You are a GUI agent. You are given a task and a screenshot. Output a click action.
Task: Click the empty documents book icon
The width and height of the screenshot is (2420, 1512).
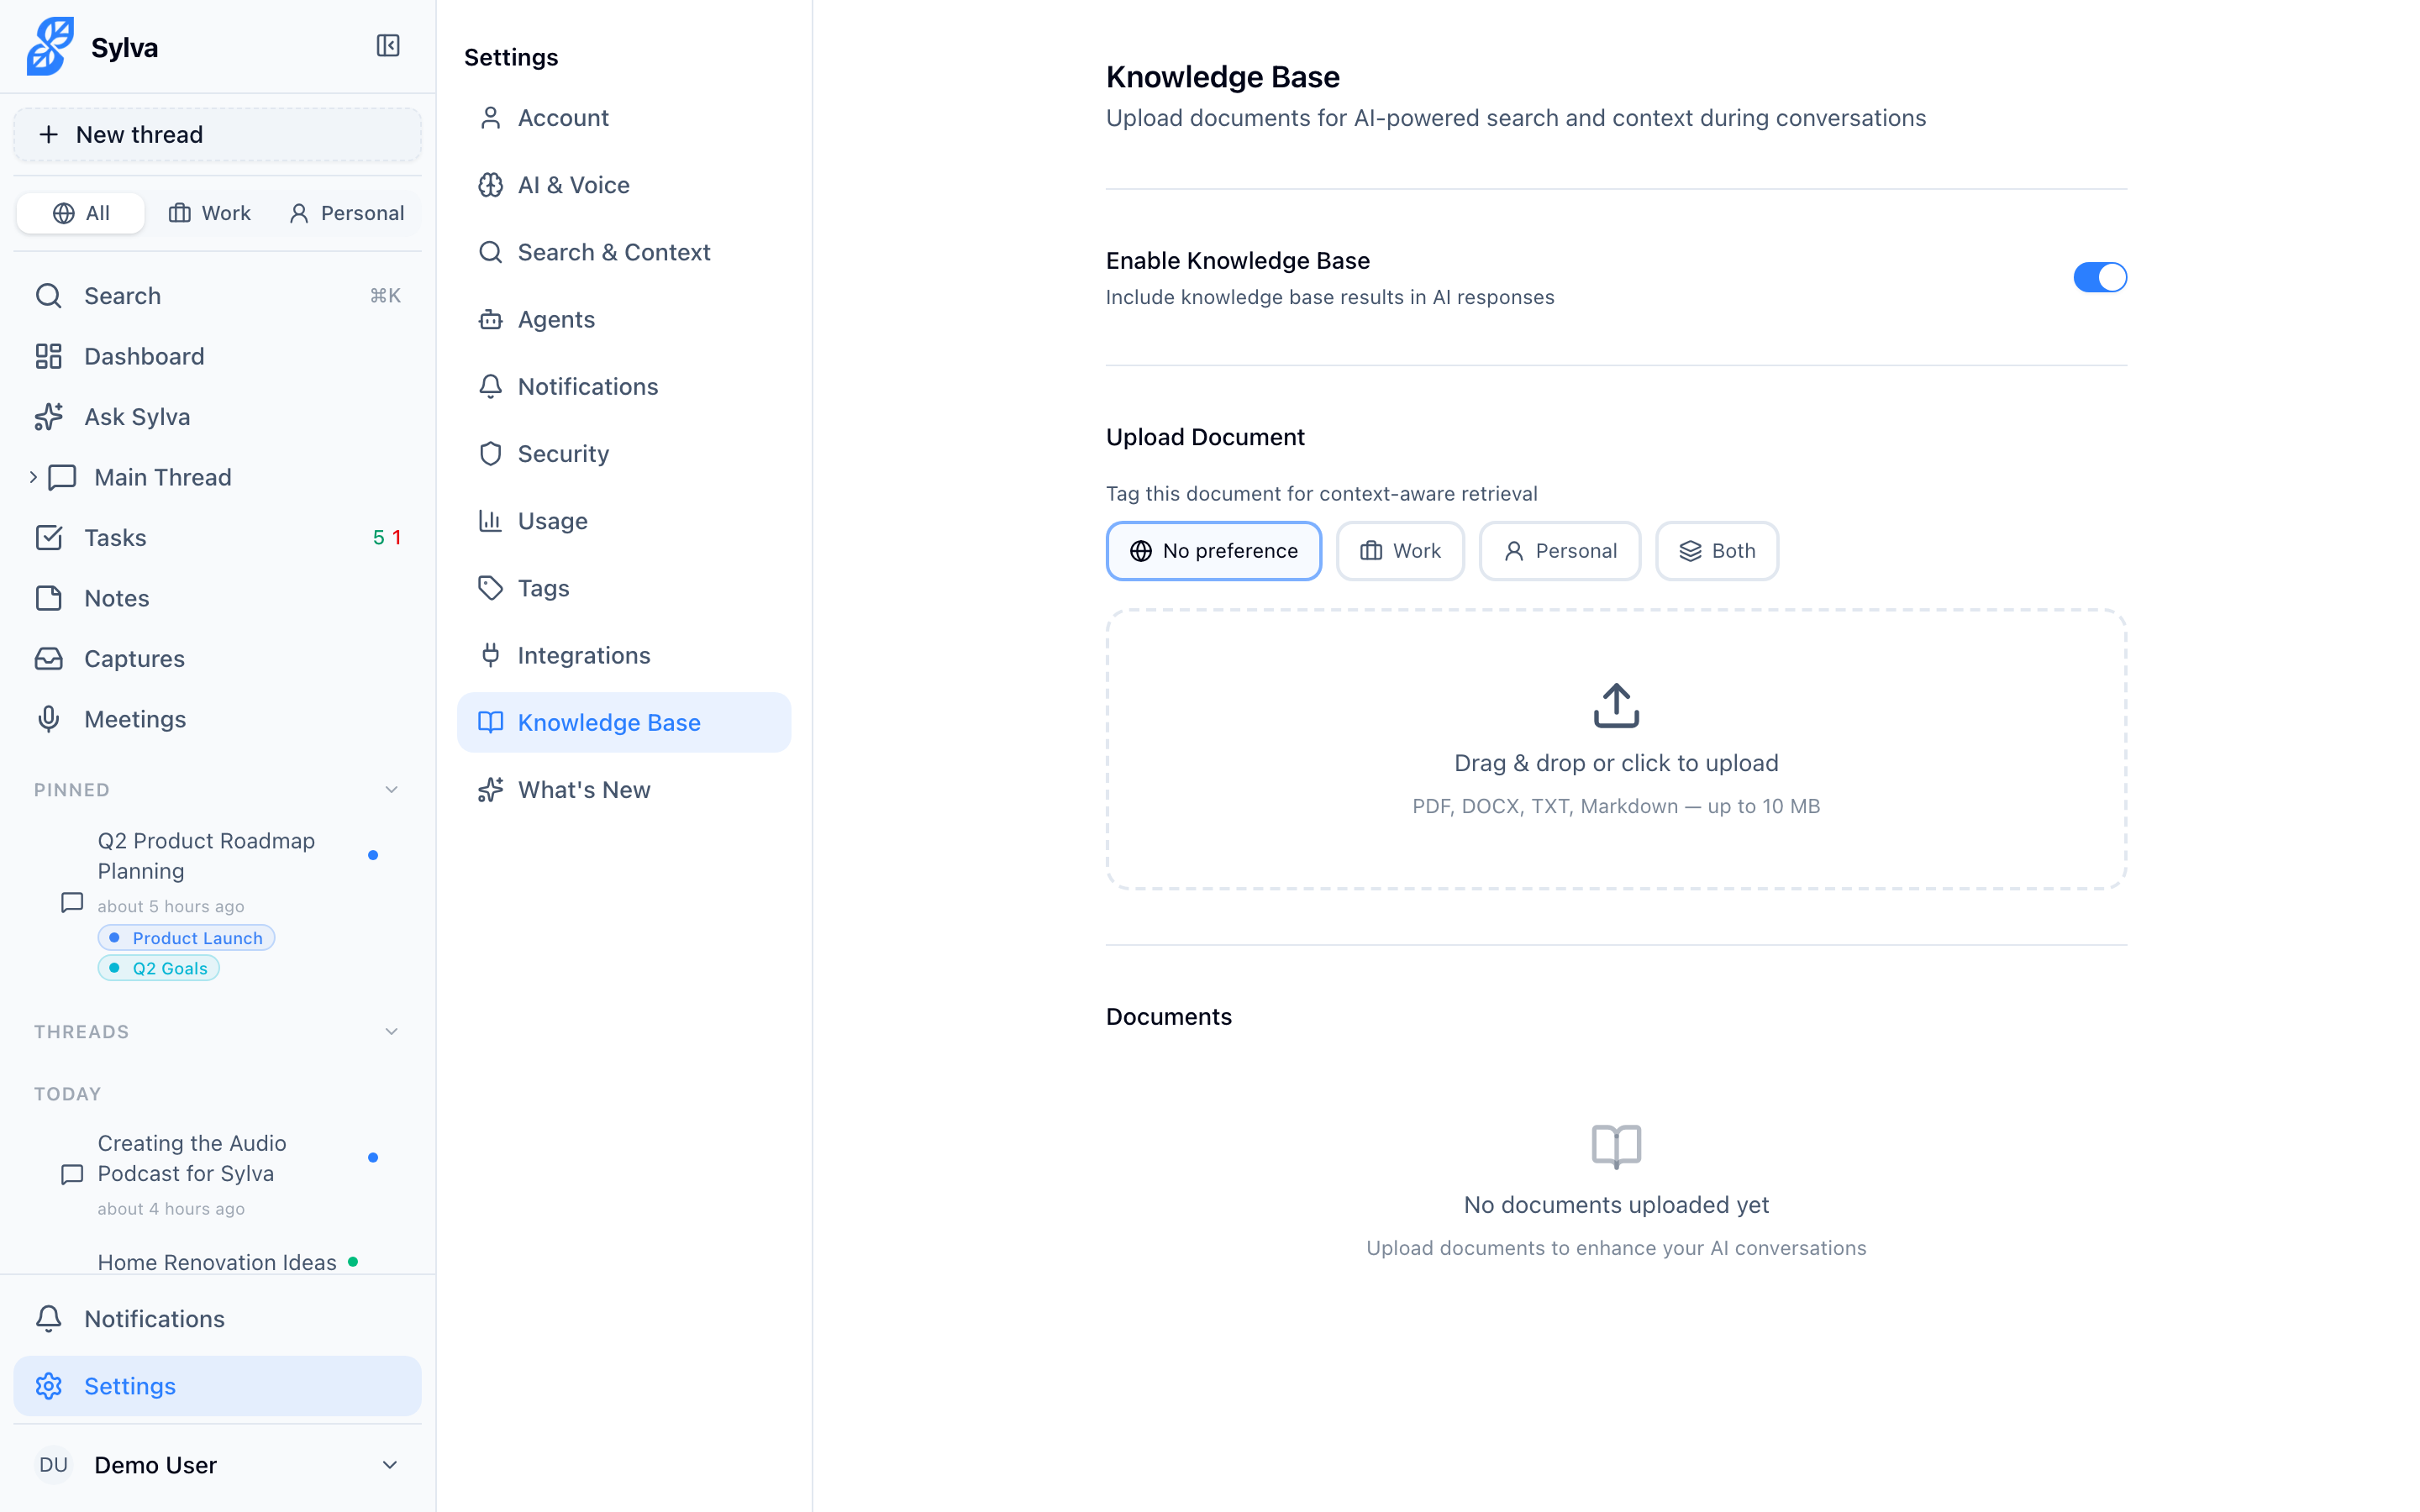click(x=1616, y=1146)
